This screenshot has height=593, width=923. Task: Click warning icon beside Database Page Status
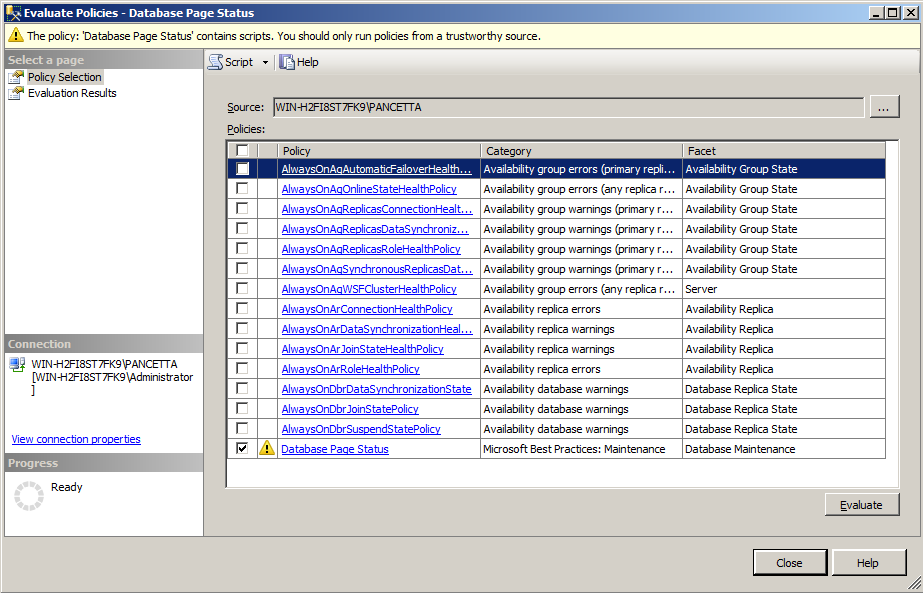(267, 448)
